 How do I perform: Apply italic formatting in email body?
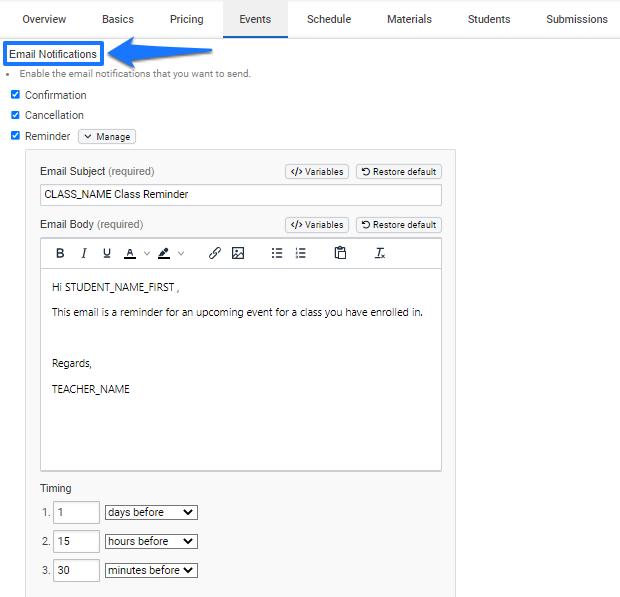(x=83, y=253)
